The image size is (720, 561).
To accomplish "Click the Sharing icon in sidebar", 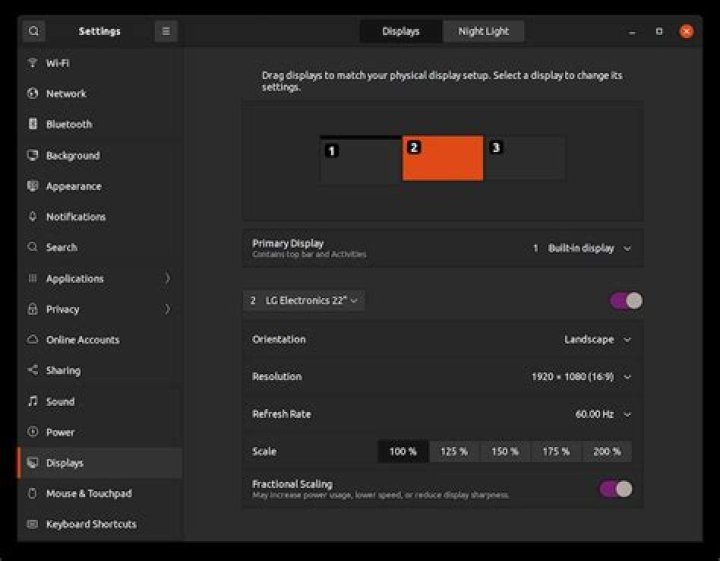I will tap(33, 370).
